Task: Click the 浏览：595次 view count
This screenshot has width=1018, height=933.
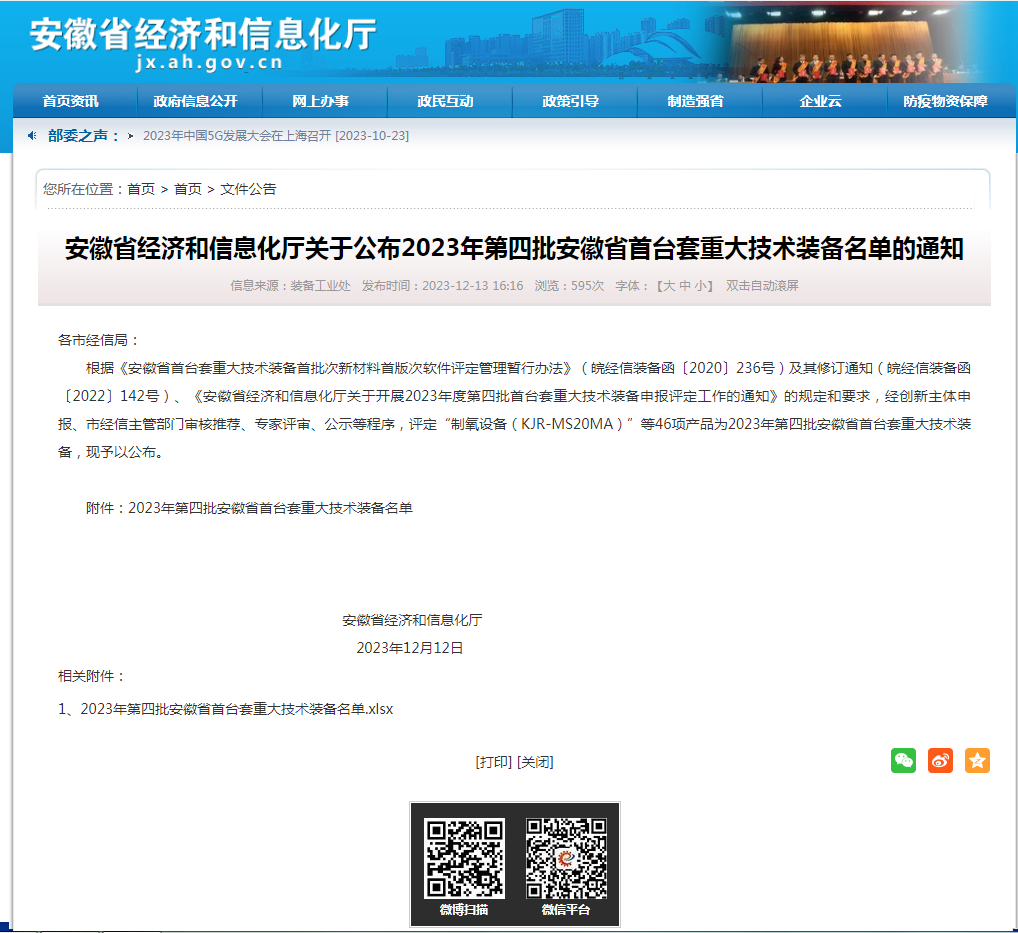Action: tap(569, 286)
